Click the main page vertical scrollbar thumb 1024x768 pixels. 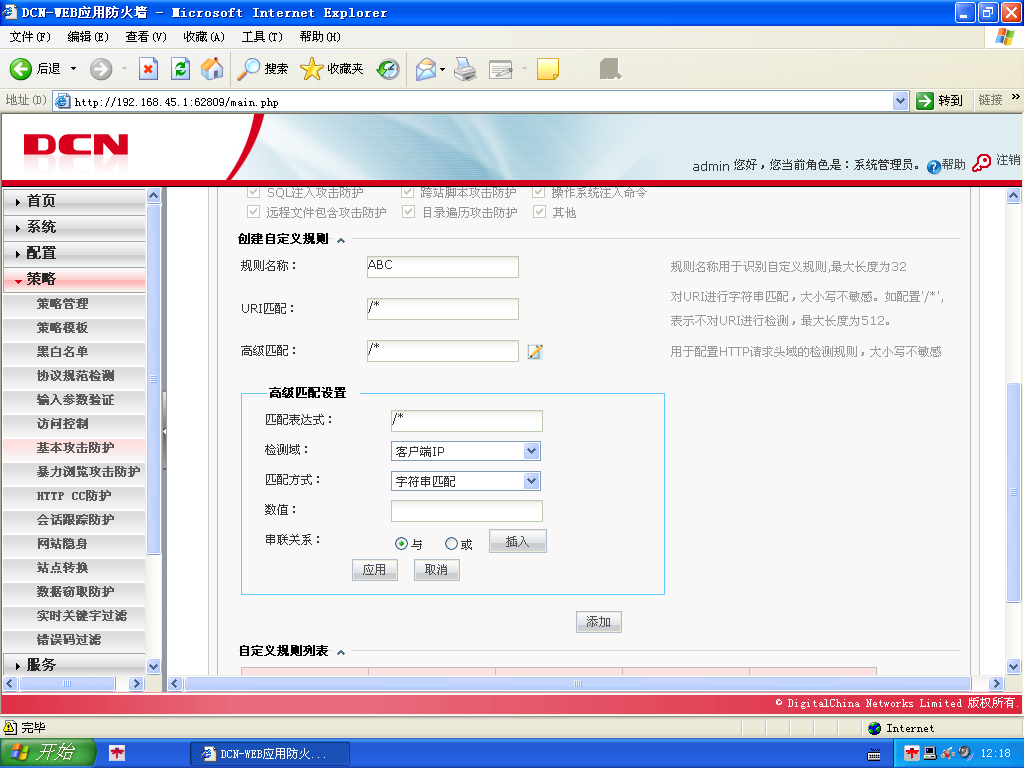coord(1014,492)
